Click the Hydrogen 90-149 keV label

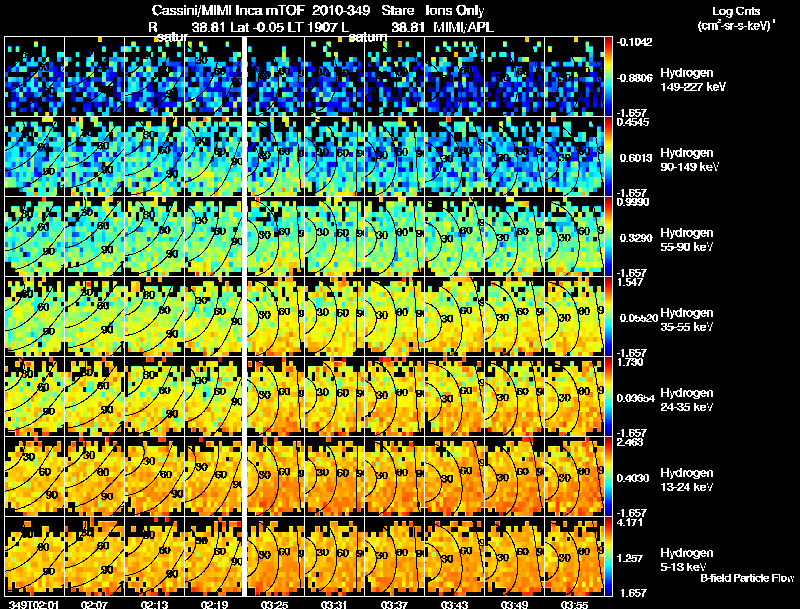[x=689, y=160]
